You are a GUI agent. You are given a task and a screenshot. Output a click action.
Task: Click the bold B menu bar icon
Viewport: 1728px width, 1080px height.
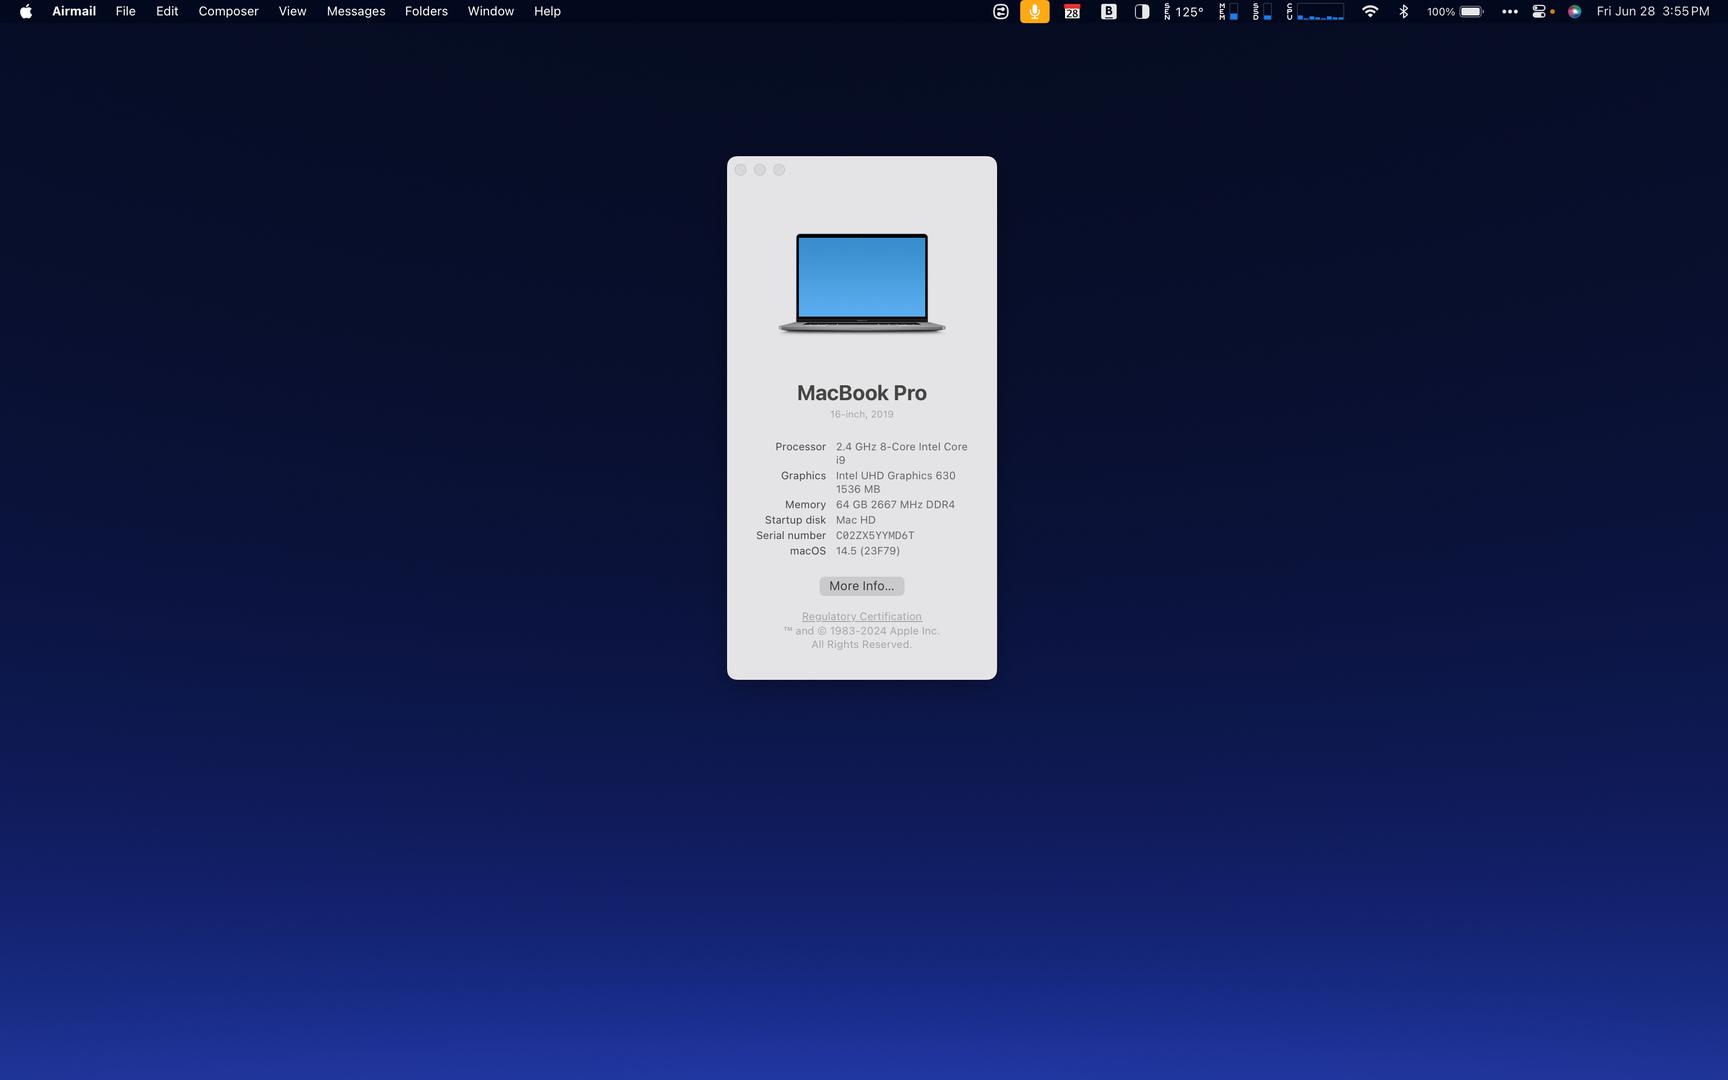[x=1109, y=11]
